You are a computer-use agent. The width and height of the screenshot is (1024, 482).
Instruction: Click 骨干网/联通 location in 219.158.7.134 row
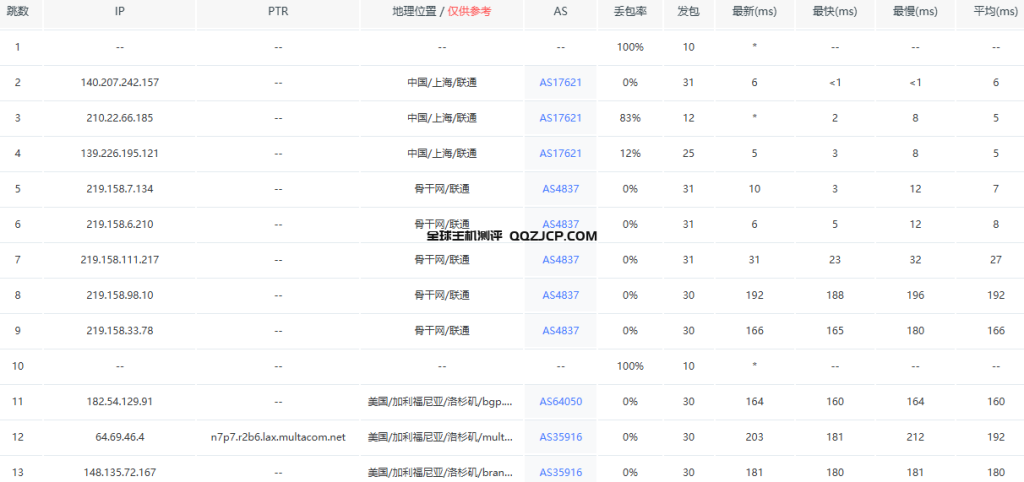pos(442,189)
